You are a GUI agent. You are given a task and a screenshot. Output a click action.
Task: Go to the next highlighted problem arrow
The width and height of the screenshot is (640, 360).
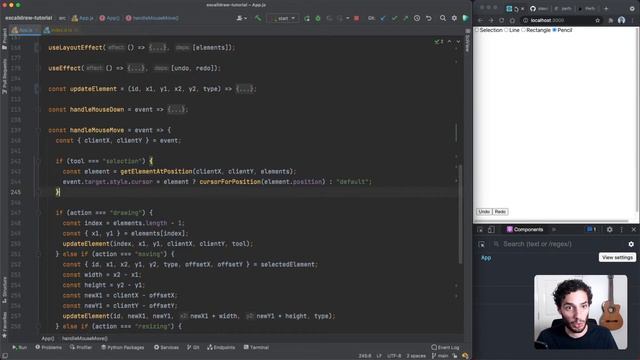[x=458, y=42]
